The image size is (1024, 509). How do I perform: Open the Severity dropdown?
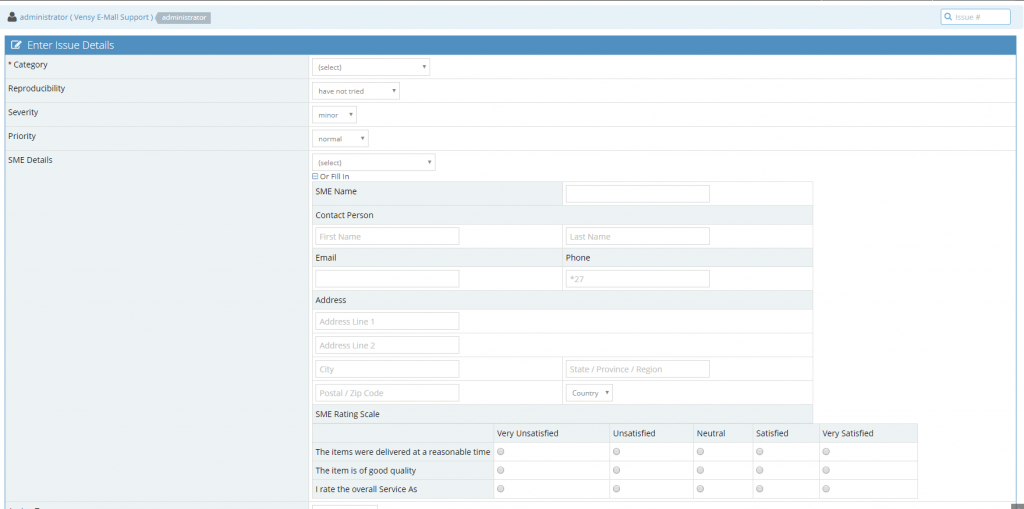[334, 115]
